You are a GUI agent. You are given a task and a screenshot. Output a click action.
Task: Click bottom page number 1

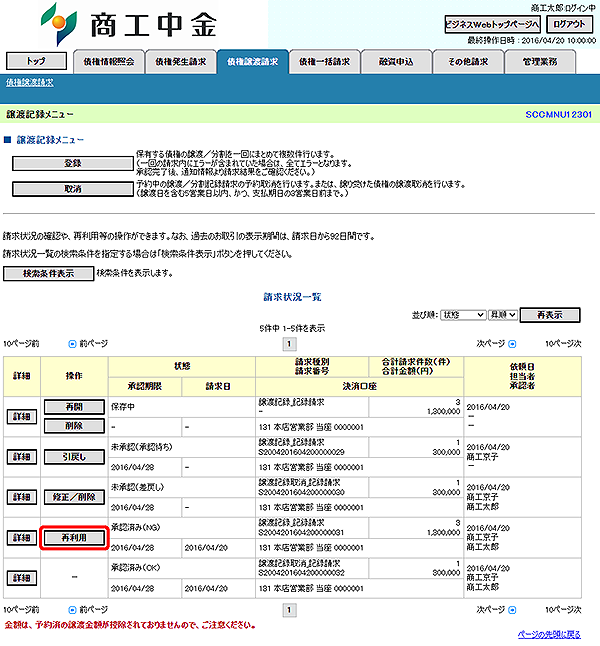tap(289, 610)
